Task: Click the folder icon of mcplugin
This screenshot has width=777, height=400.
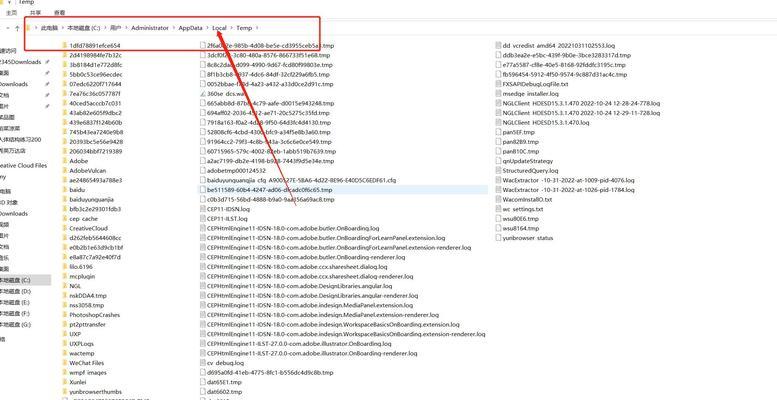Action: (x=64, y=277)
